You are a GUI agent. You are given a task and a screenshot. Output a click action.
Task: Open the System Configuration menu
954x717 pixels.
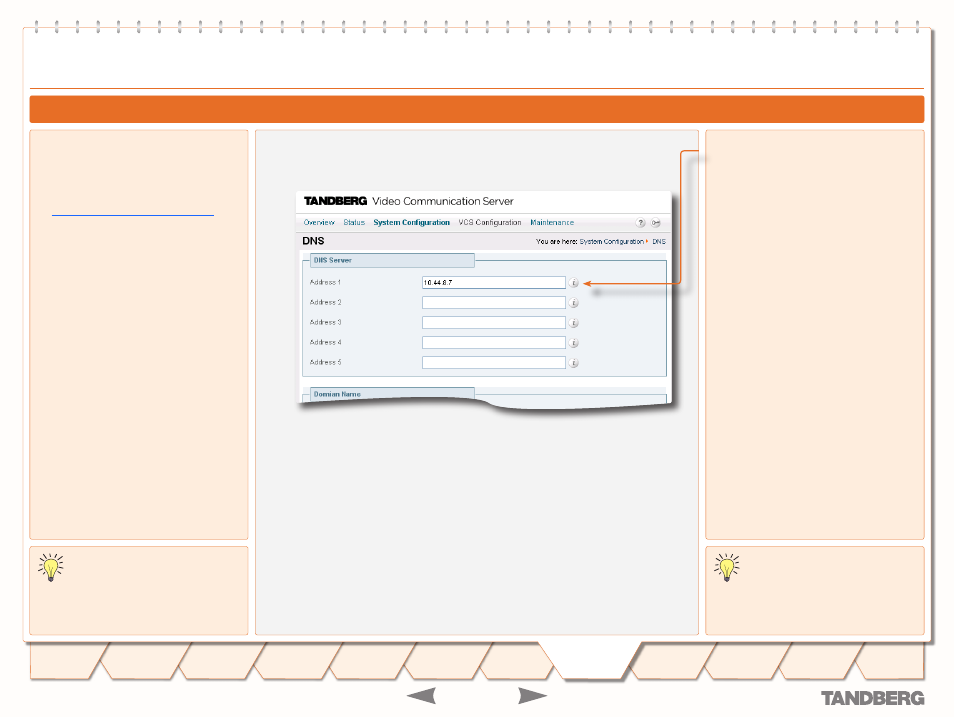coord(411,223)
